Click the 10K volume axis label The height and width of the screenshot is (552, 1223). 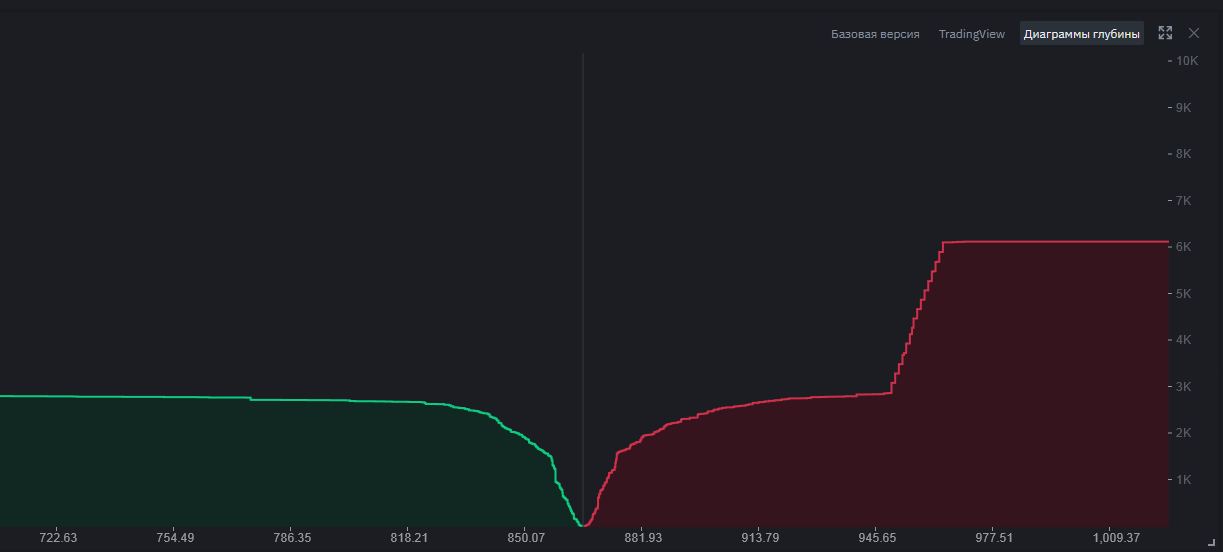[x=1187, y=61]
